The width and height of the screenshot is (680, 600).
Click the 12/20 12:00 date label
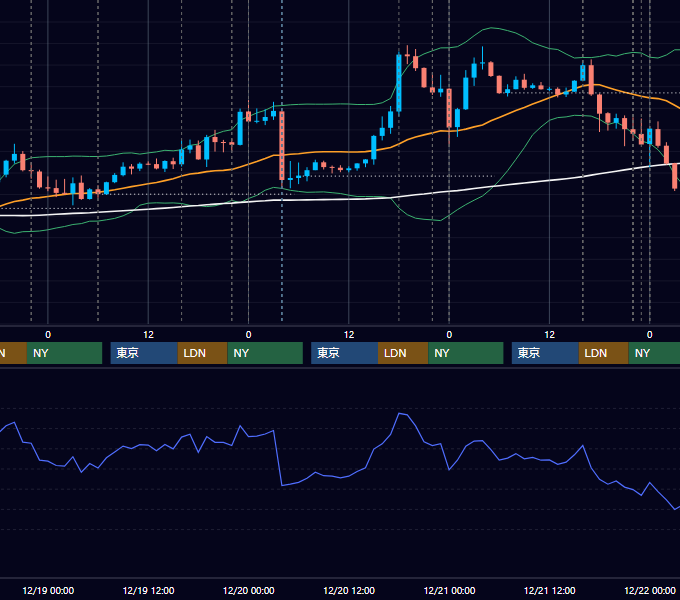[x=349, y=590]
